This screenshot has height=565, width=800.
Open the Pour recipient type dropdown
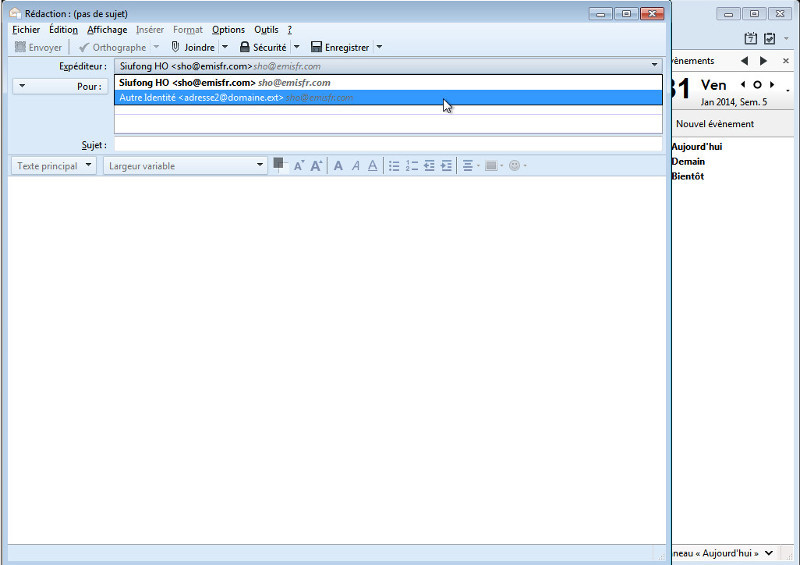(x=61, y=87)
